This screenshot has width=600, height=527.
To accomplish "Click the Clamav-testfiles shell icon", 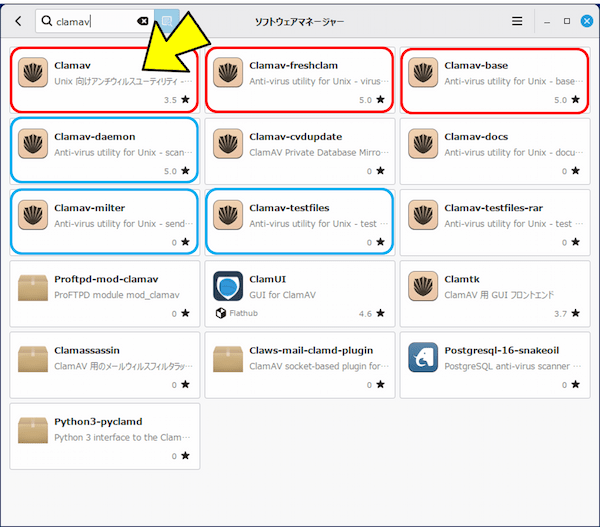I will click(228, 215).
